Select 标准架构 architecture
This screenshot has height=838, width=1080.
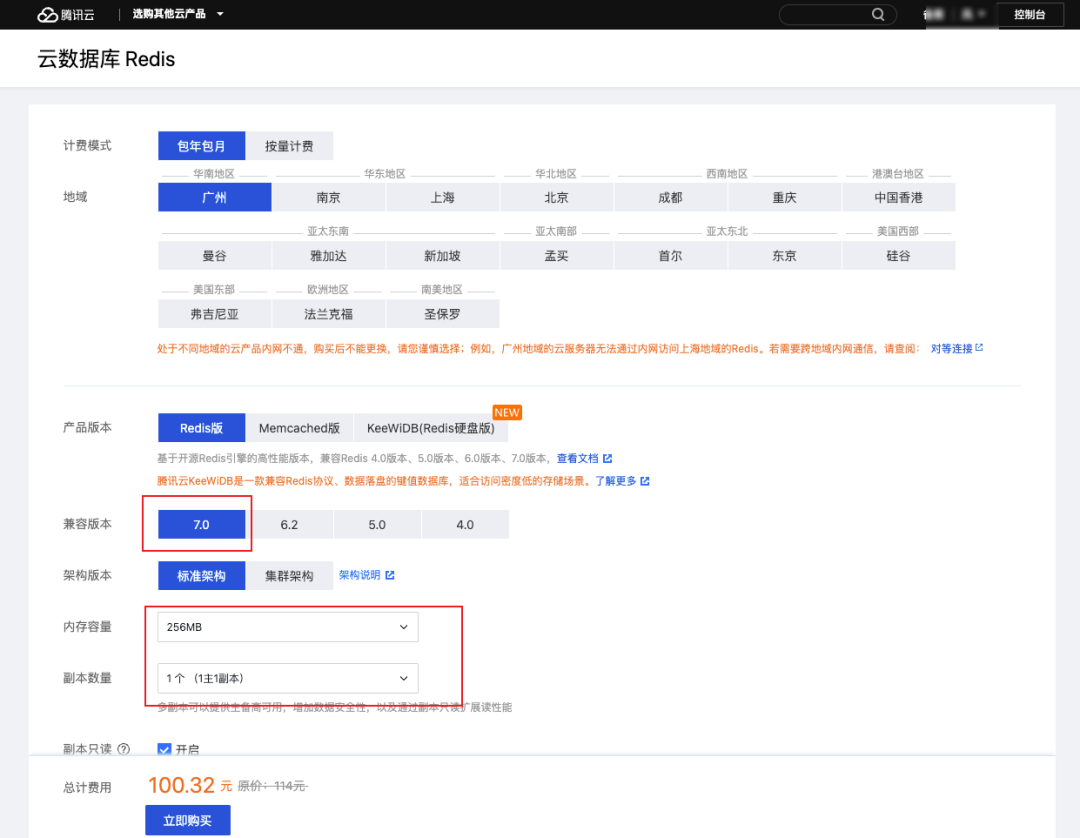pyautogui.click(x=201, y=576)
